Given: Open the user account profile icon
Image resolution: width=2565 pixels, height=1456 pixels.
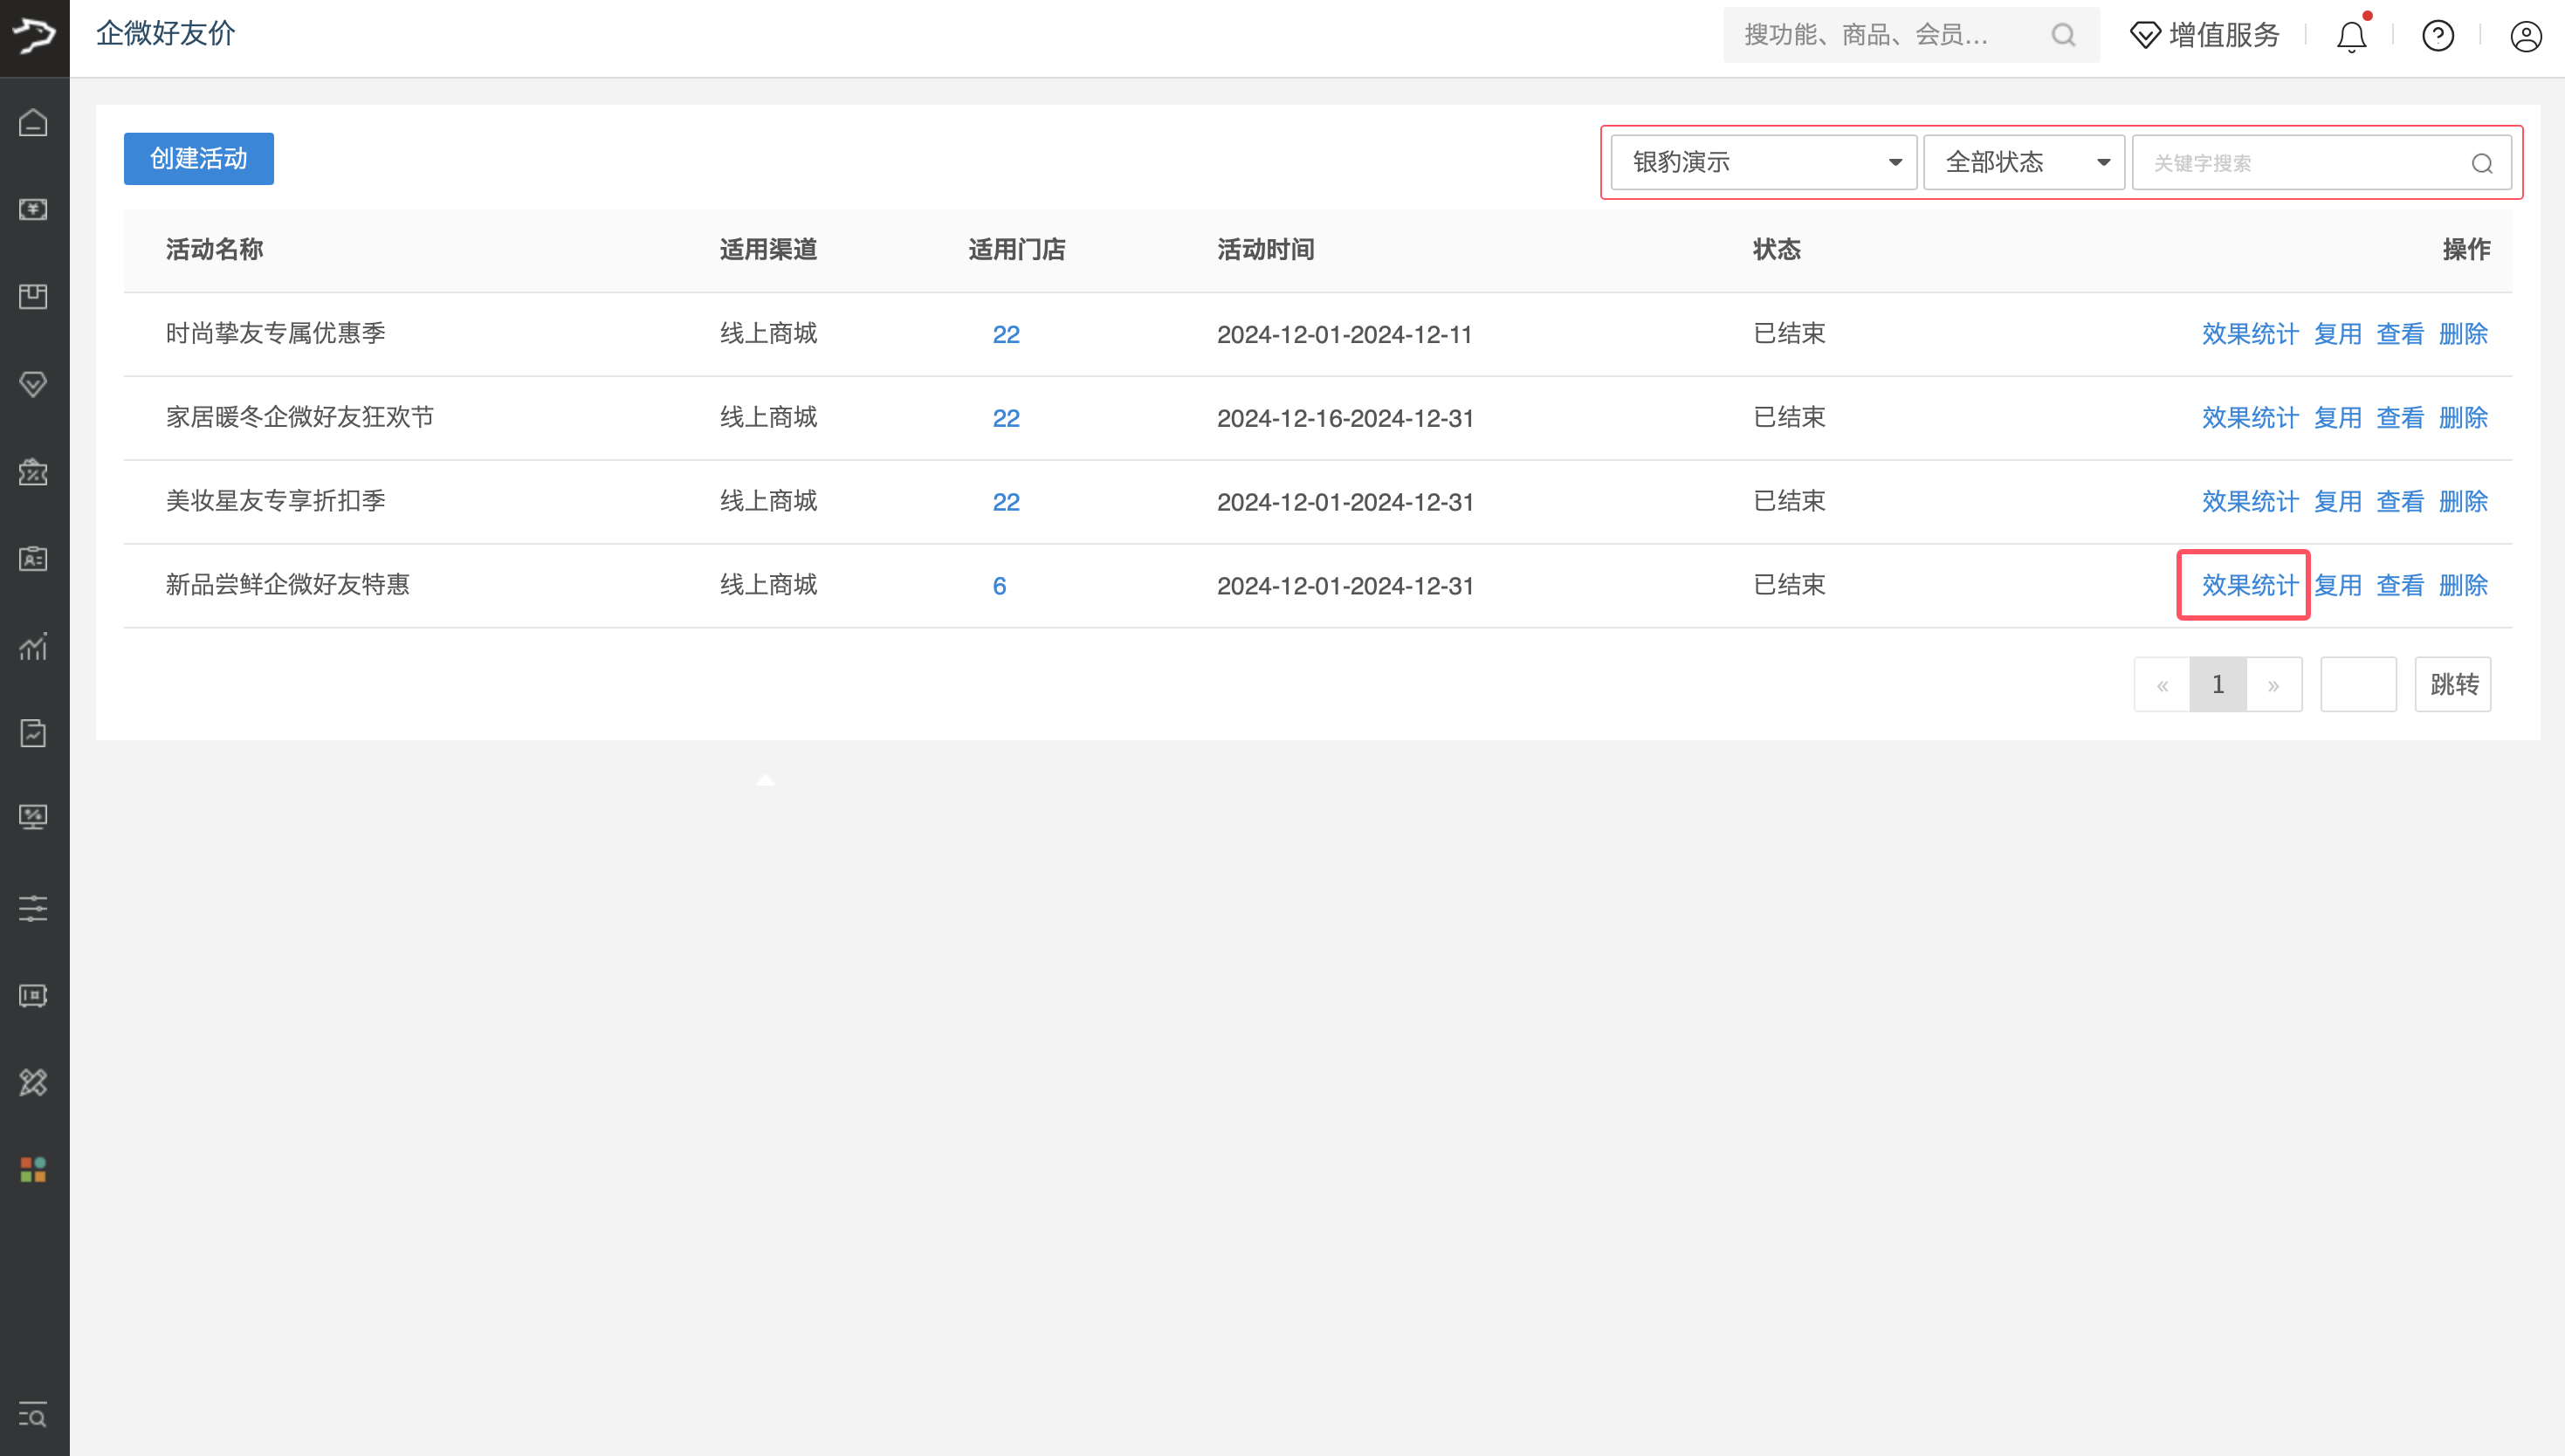Looking at the screenshot, I should point(2525,37).
